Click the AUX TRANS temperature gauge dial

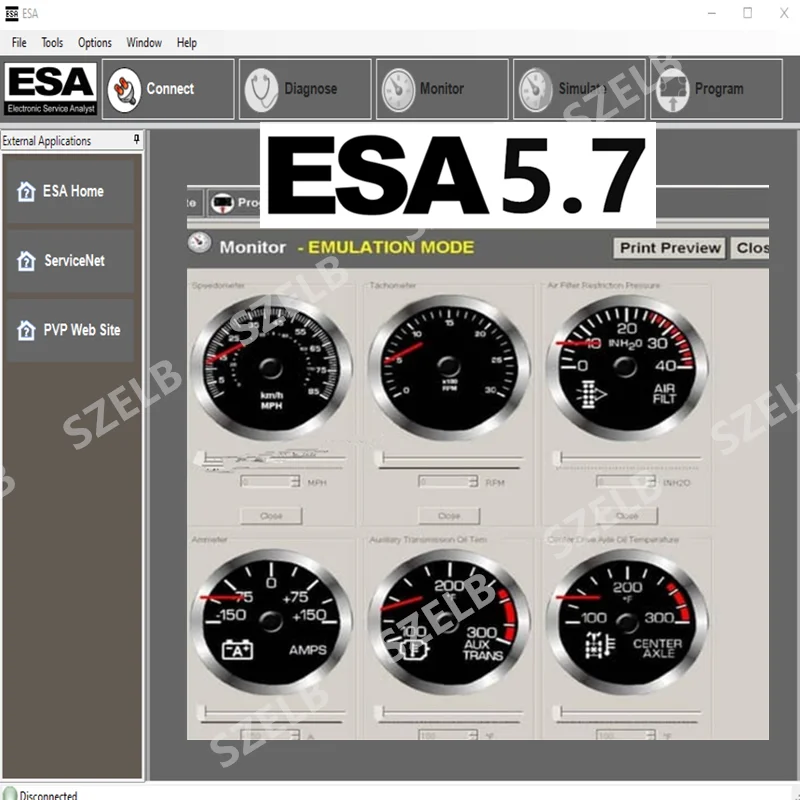click(x=449, y=622)
